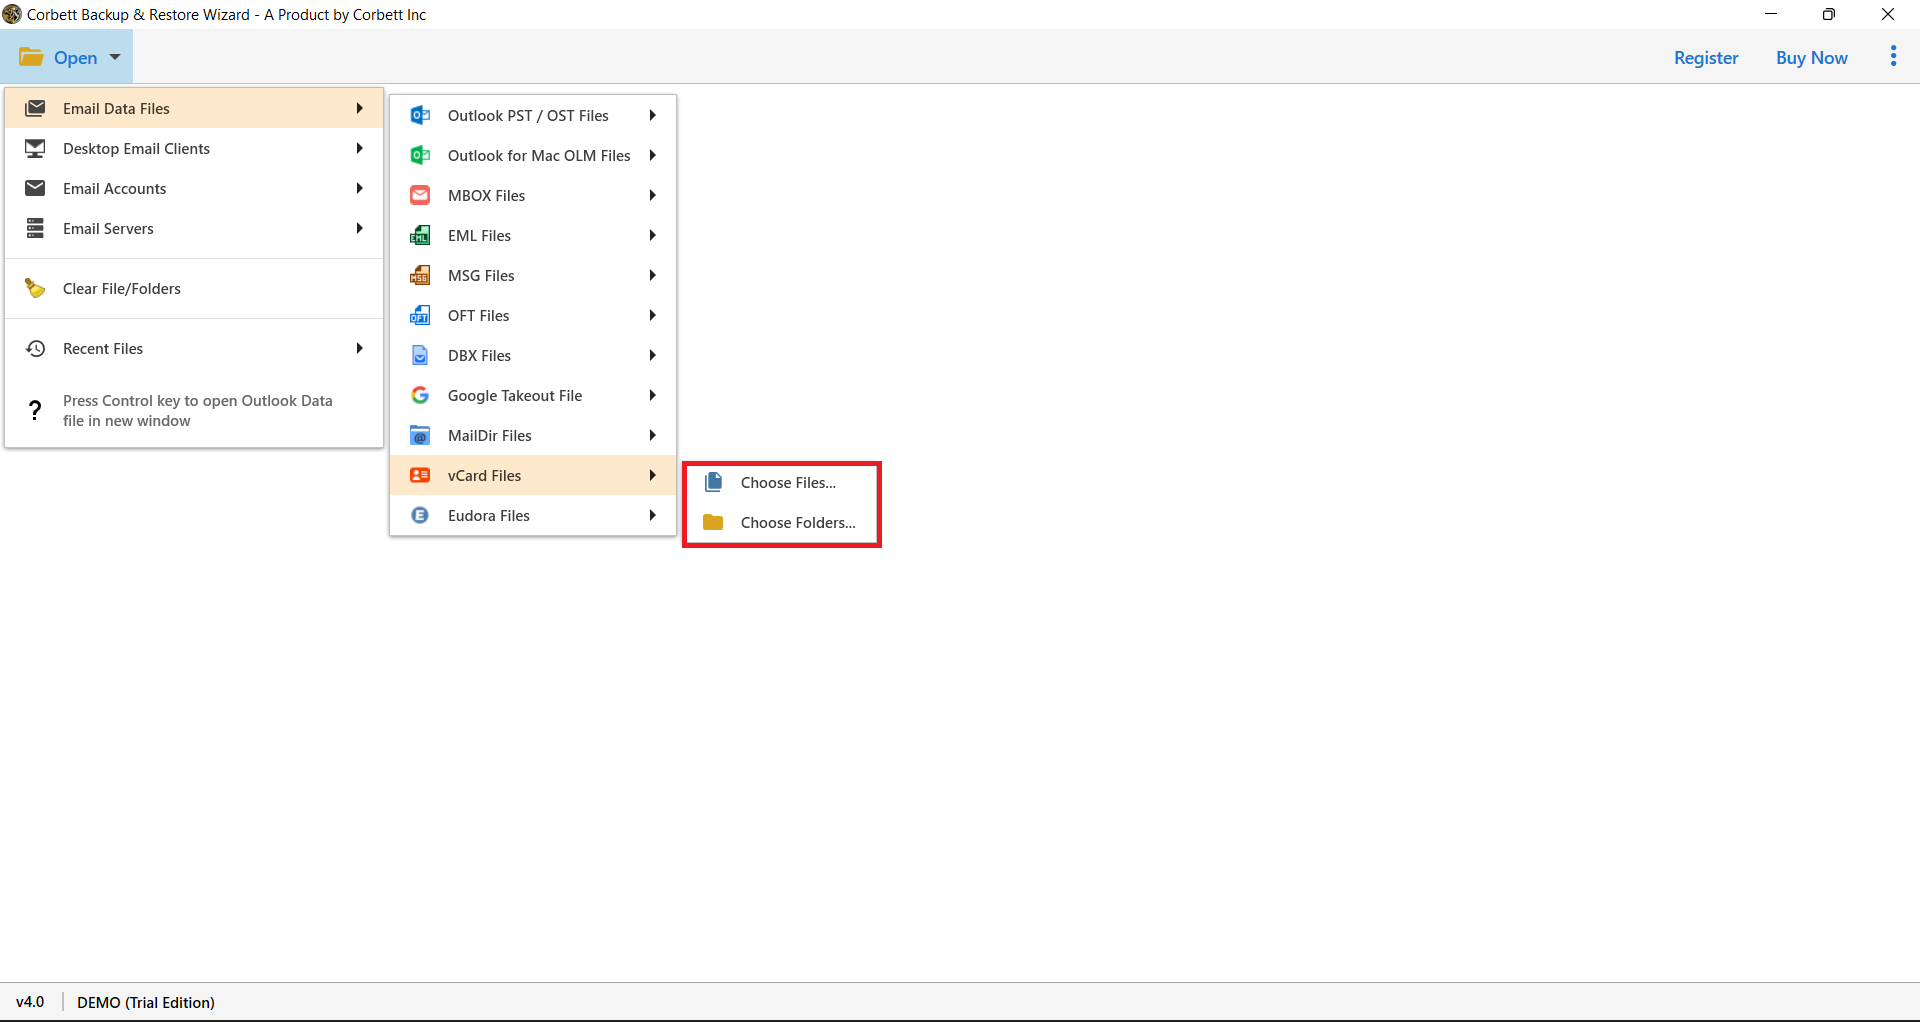
Task: Restore down the application window
Action: 1828,14
